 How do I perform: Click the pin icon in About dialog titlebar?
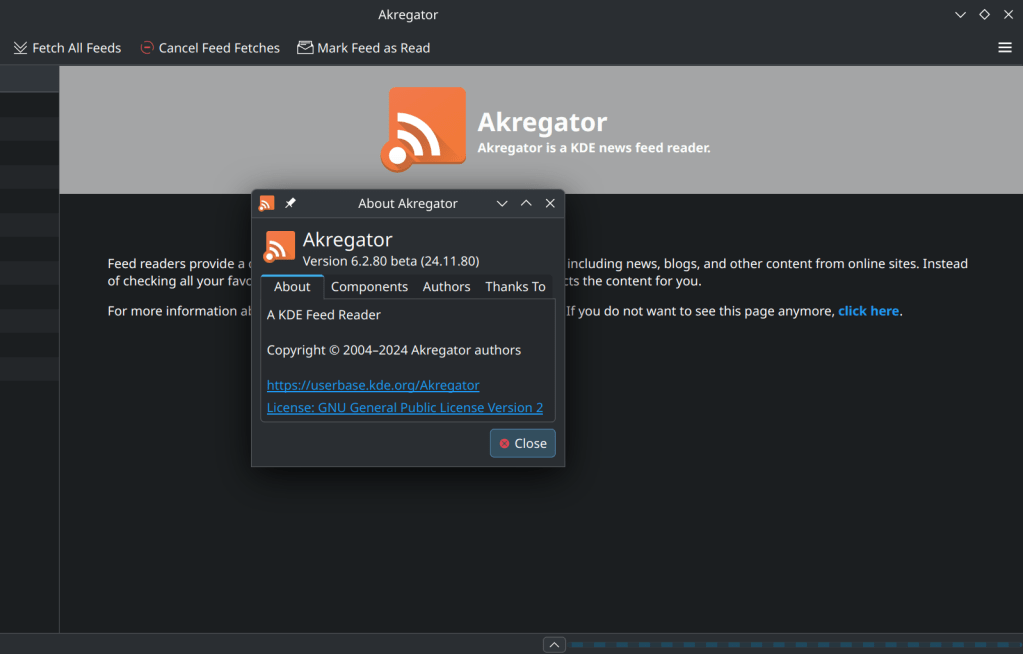click(x=290, y=203)
